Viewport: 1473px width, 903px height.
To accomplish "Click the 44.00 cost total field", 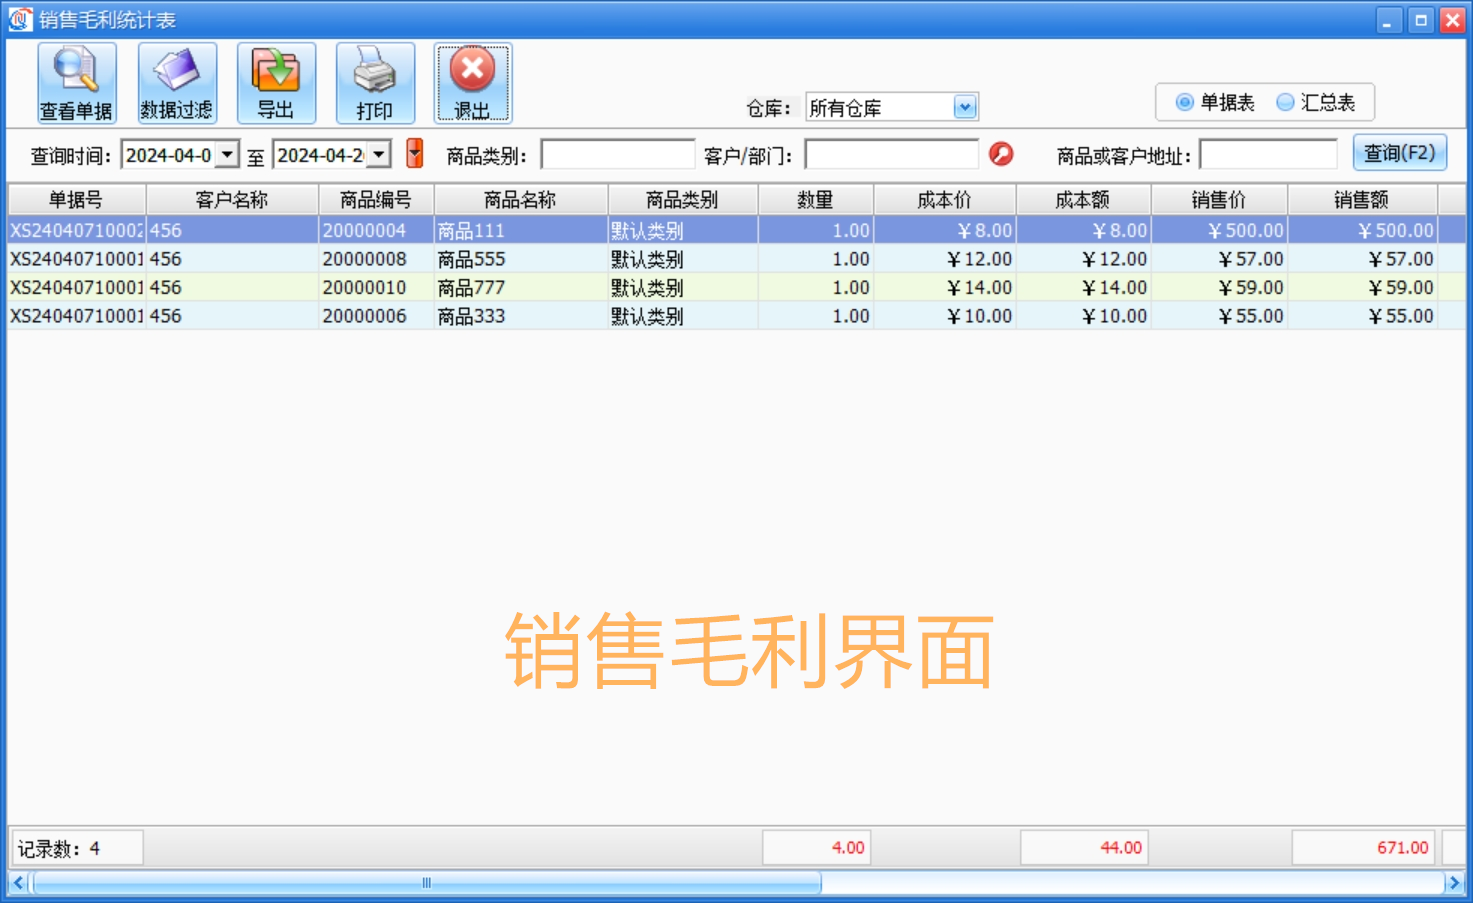I will coord(1084,847).
